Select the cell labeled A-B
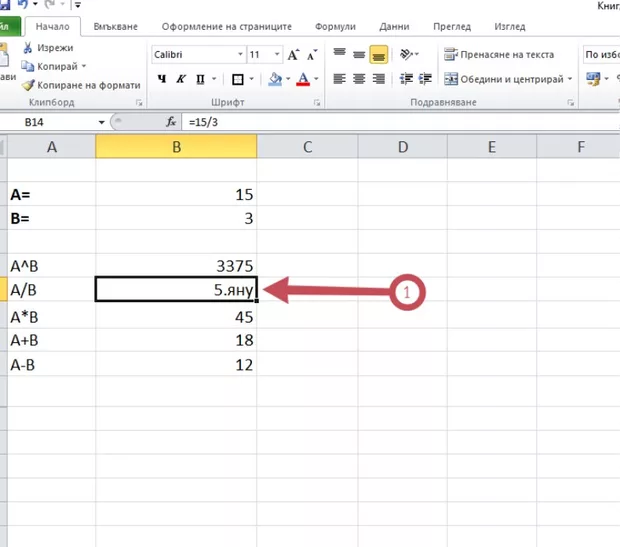The height and width of the screenshot is (547, 620). [51, 364]
